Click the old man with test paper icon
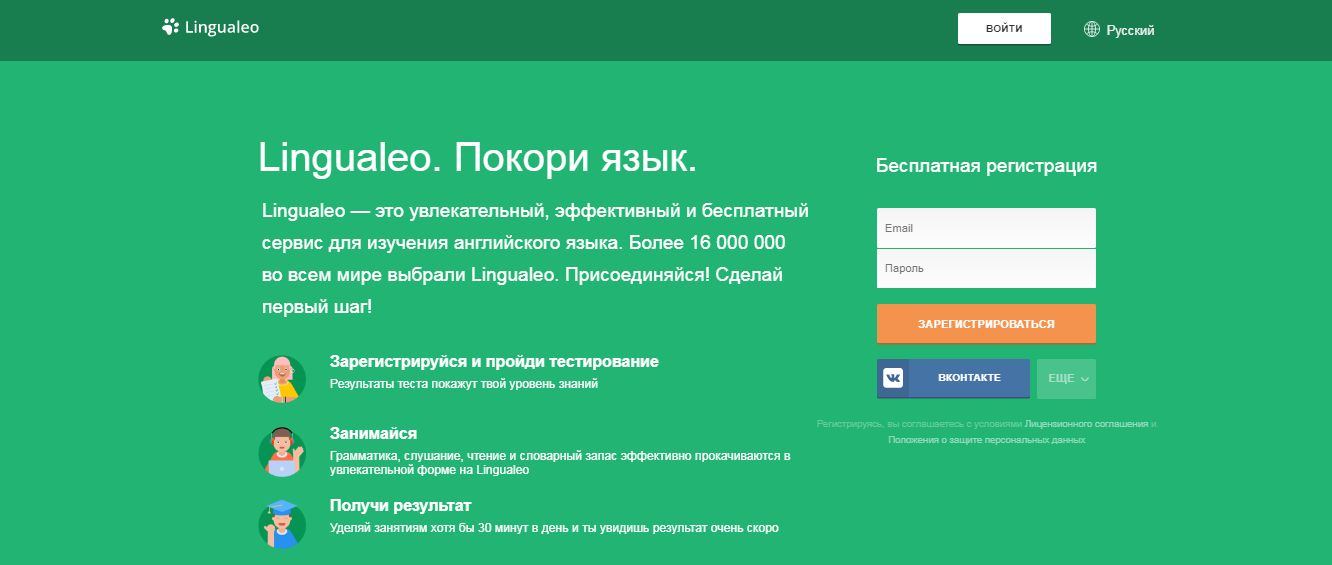Viewport: 1332px width, 565px height. (282, 379)
